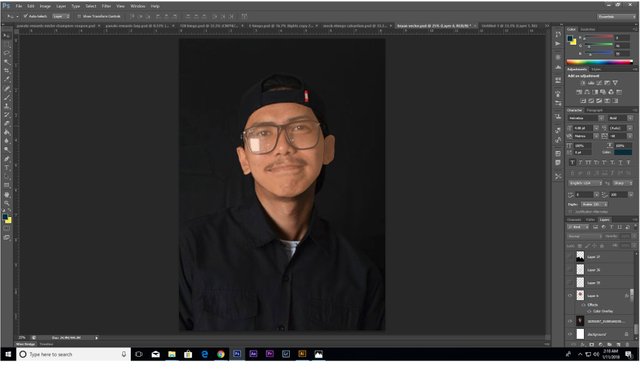Toggle the Auto-Select checkbox
The height and width of the screenshot is (378, 640).
(x=25, y=16)
